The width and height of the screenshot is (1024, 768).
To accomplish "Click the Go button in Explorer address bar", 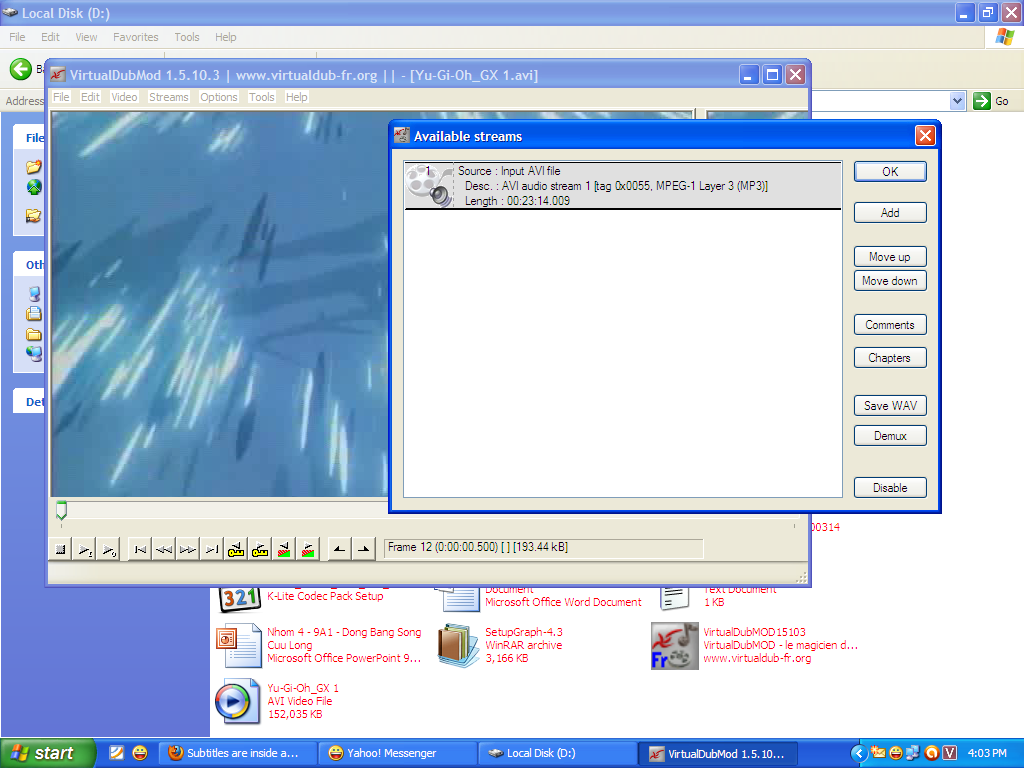I will click(991, 101).
